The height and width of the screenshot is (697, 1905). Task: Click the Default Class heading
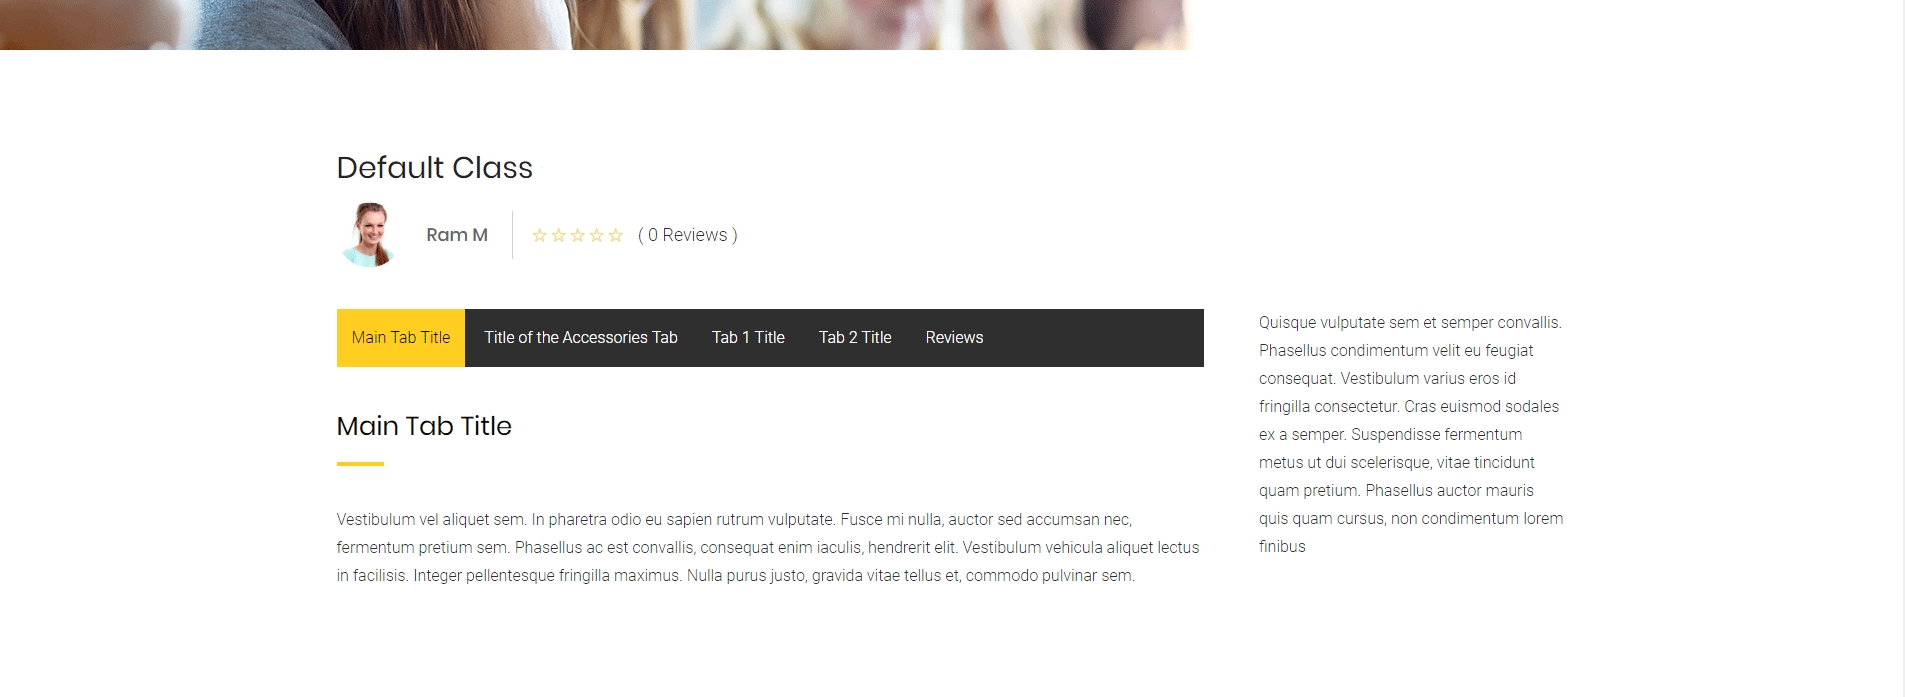435,168
